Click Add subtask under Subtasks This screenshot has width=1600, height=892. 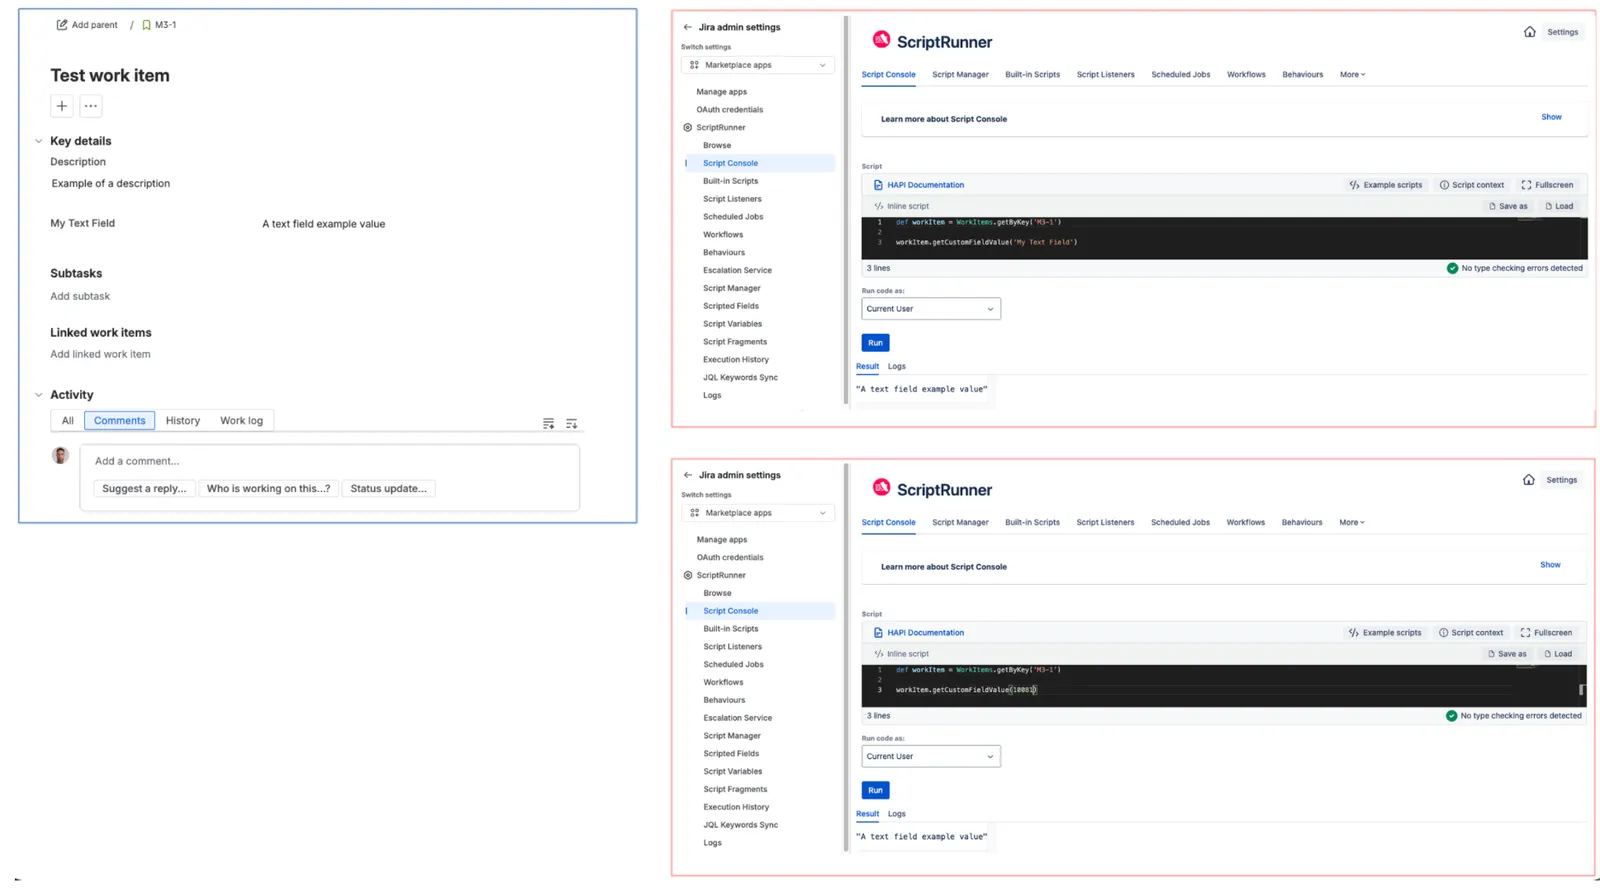[x=80, y=296]
